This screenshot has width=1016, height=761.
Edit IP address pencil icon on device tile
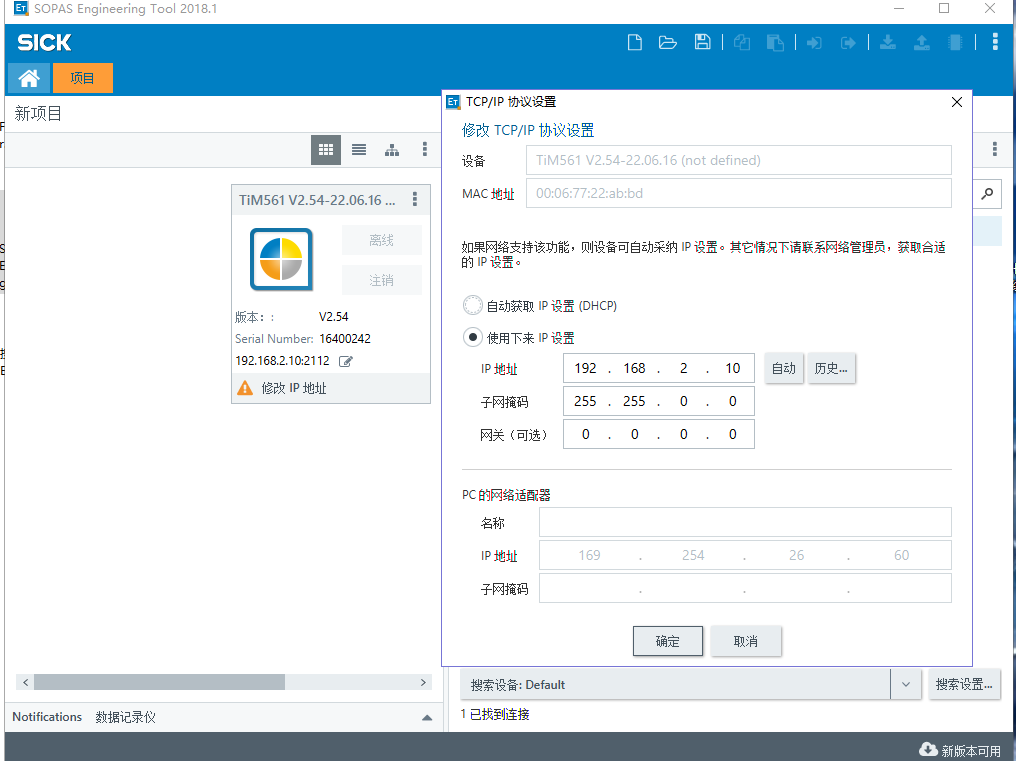tap(346, 361)
